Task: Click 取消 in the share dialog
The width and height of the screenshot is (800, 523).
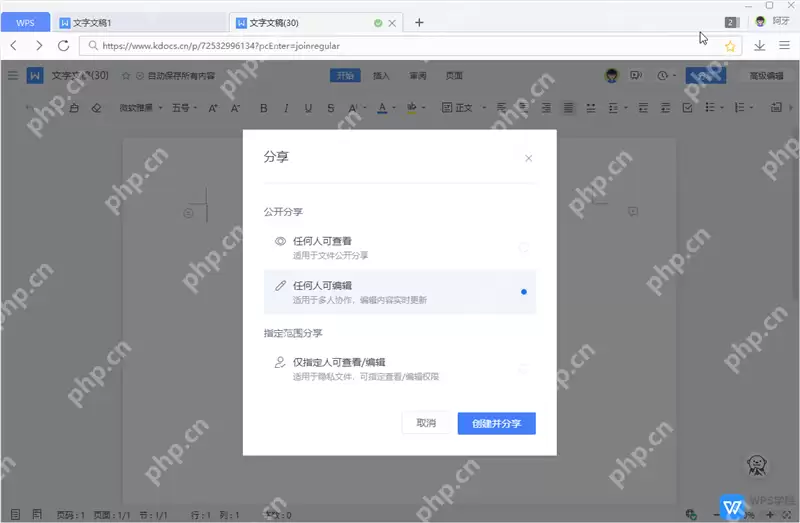Action: click(426, 423)
